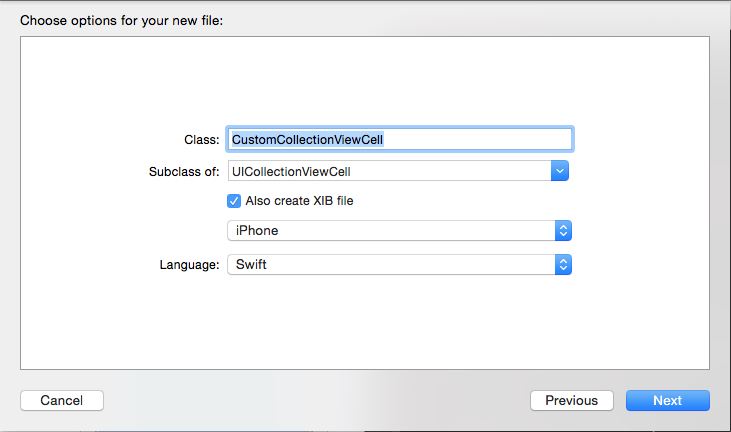The width and height of the screenshot is (731, 432).
Task: Click the blue arrows on iPhone popup
Action: (563, 231)
